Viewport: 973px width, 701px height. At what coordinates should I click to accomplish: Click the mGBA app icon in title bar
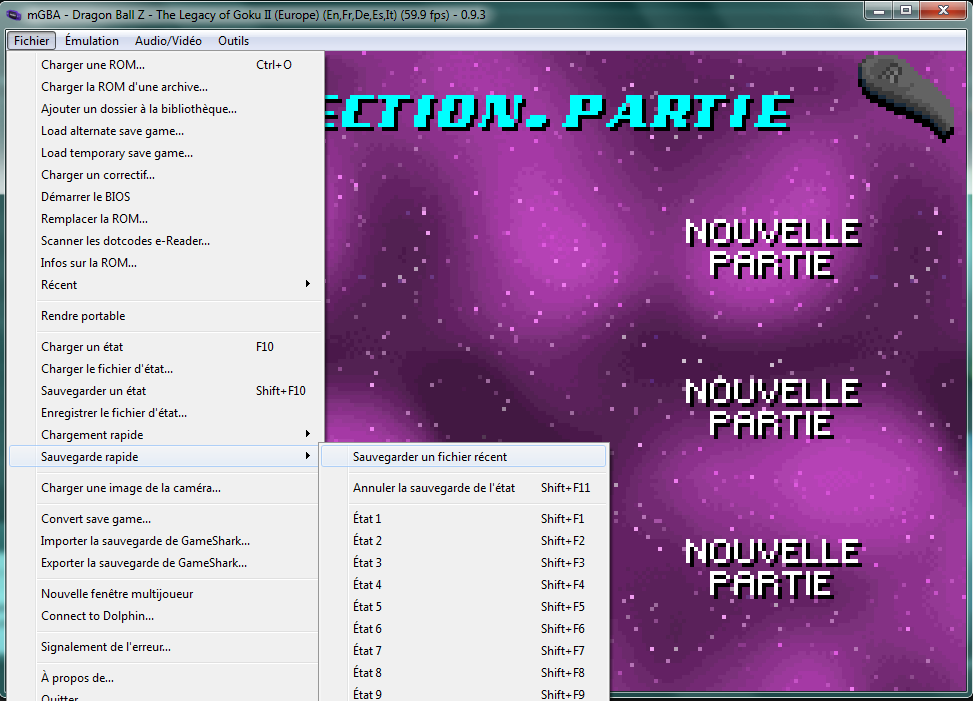click(14, 15)
